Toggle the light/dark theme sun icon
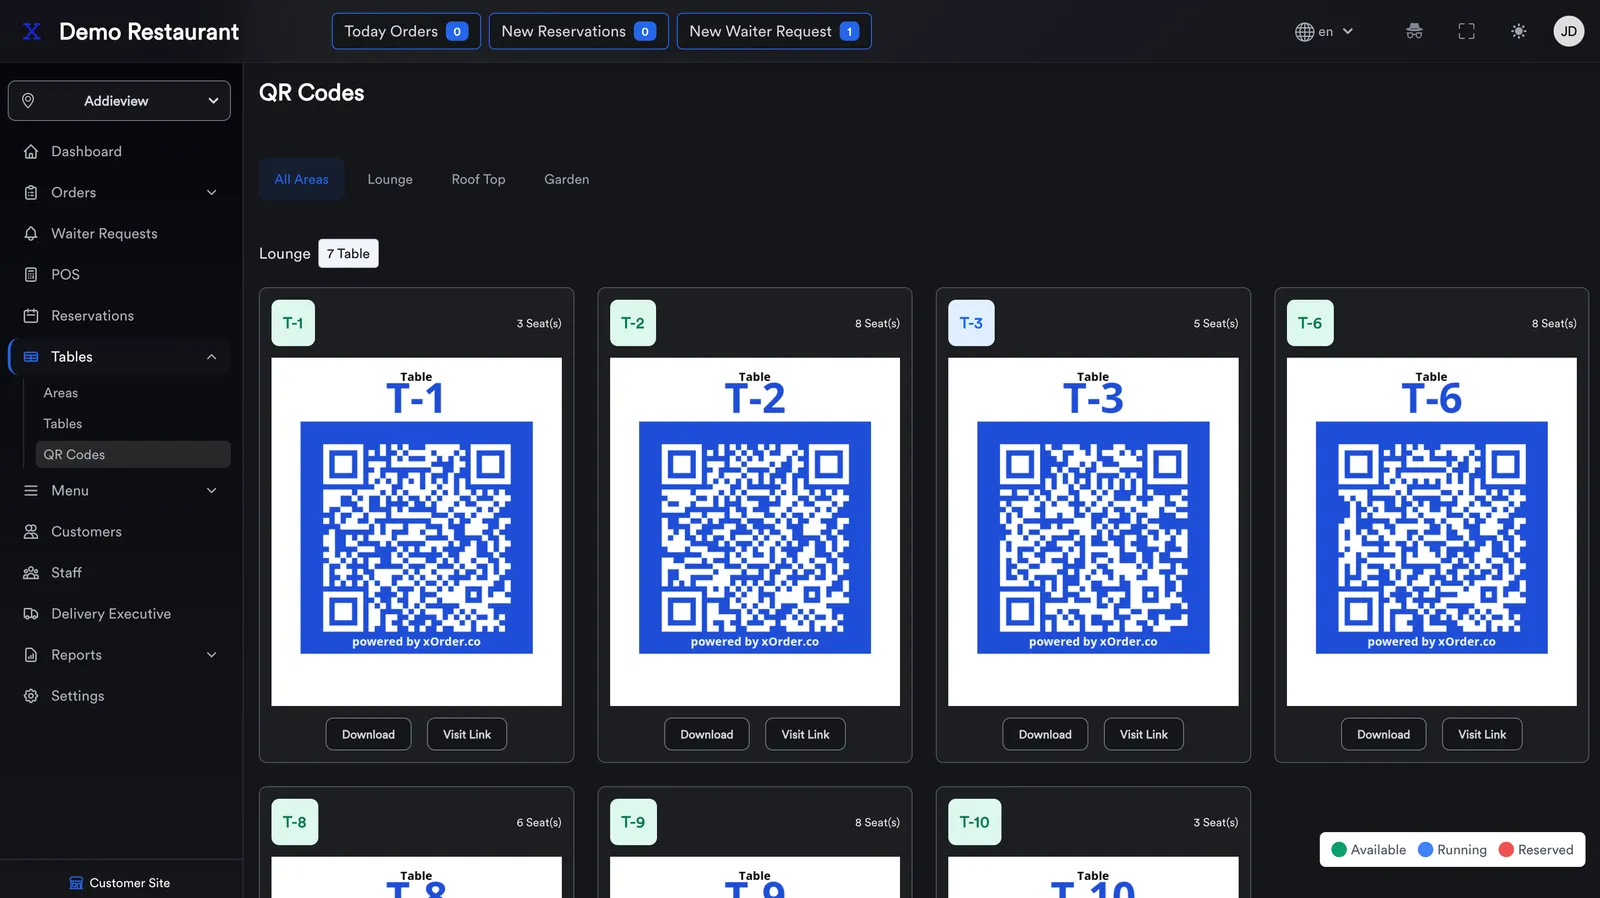 point(1518,31)
